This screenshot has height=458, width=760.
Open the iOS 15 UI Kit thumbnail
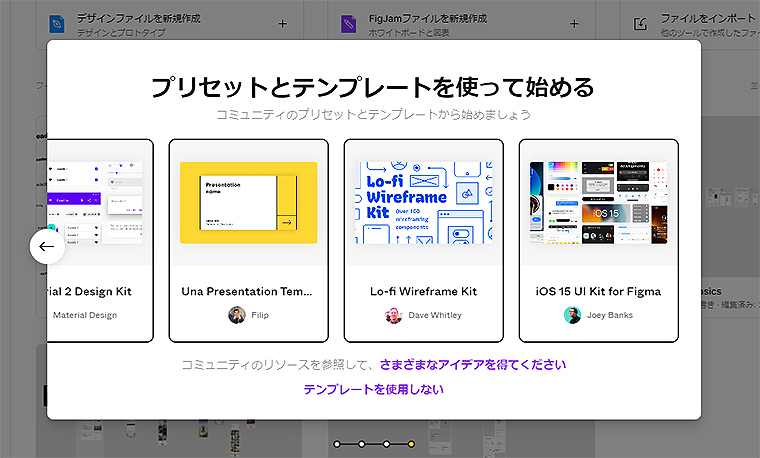(x=598, y=203)
